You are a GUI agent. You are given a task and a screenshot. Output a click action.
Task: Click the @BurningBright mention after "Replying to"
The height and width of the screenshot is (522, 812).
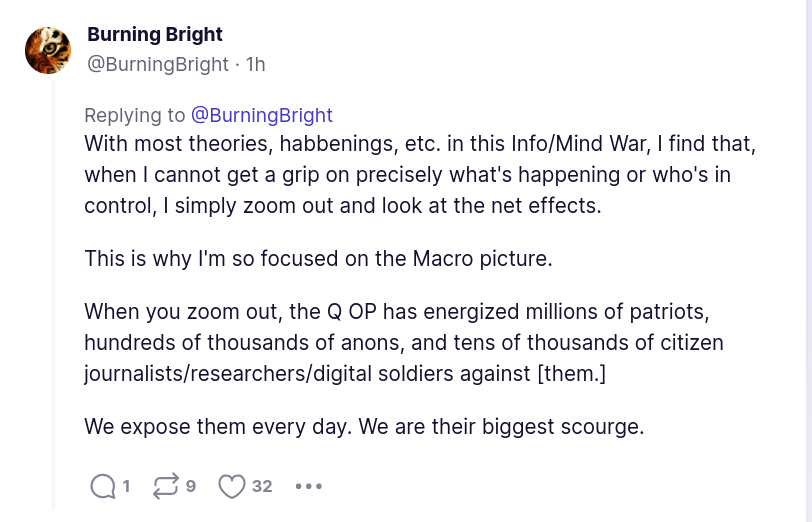262,115
